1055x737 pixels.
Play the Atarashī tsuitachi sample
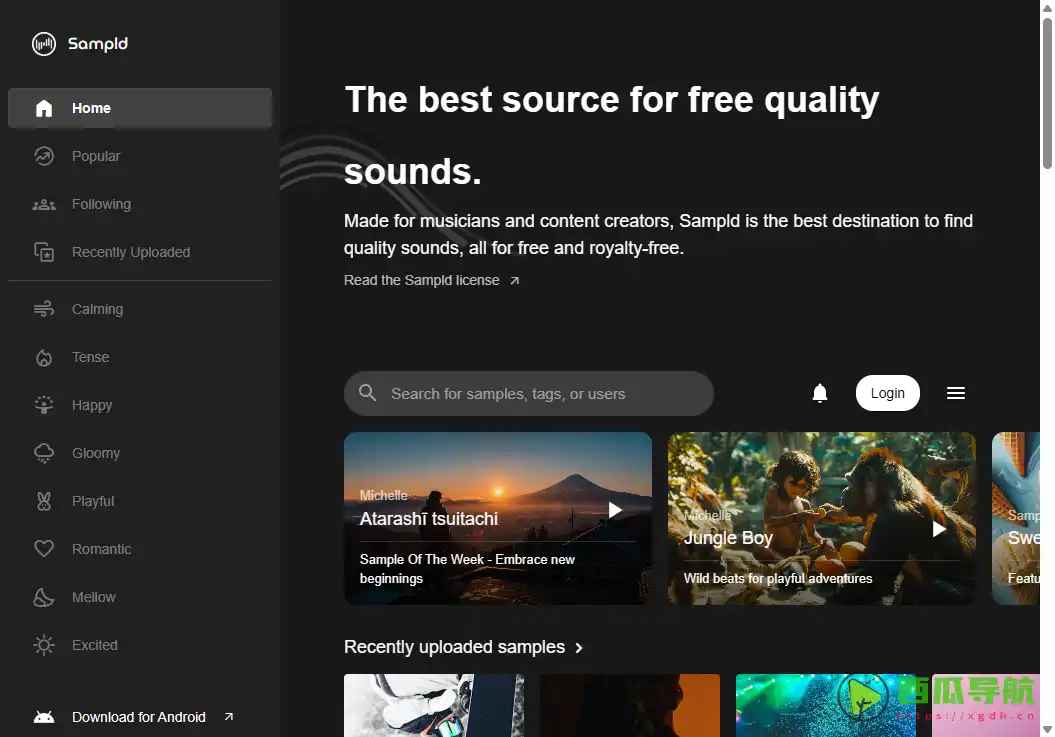[x=615, y=510]
